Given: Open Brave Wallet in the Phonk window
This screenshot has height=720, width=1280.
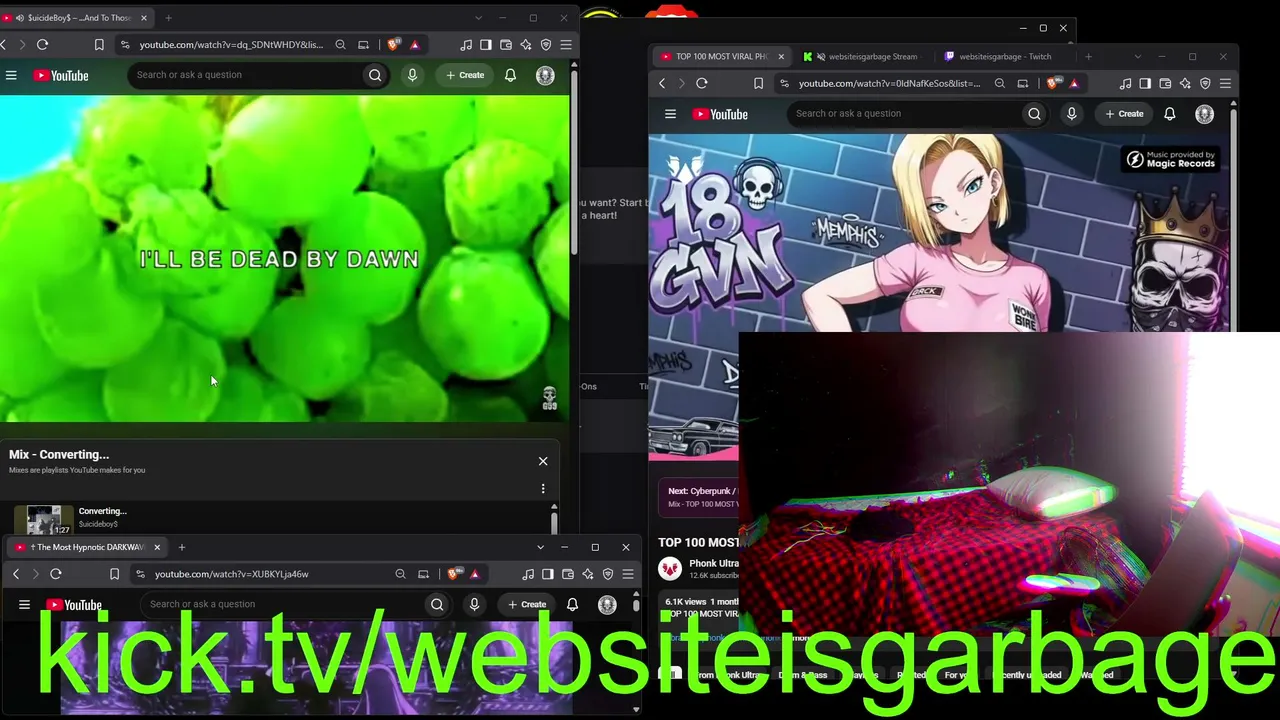Looking at the screenshot, I should (1165, 84).
